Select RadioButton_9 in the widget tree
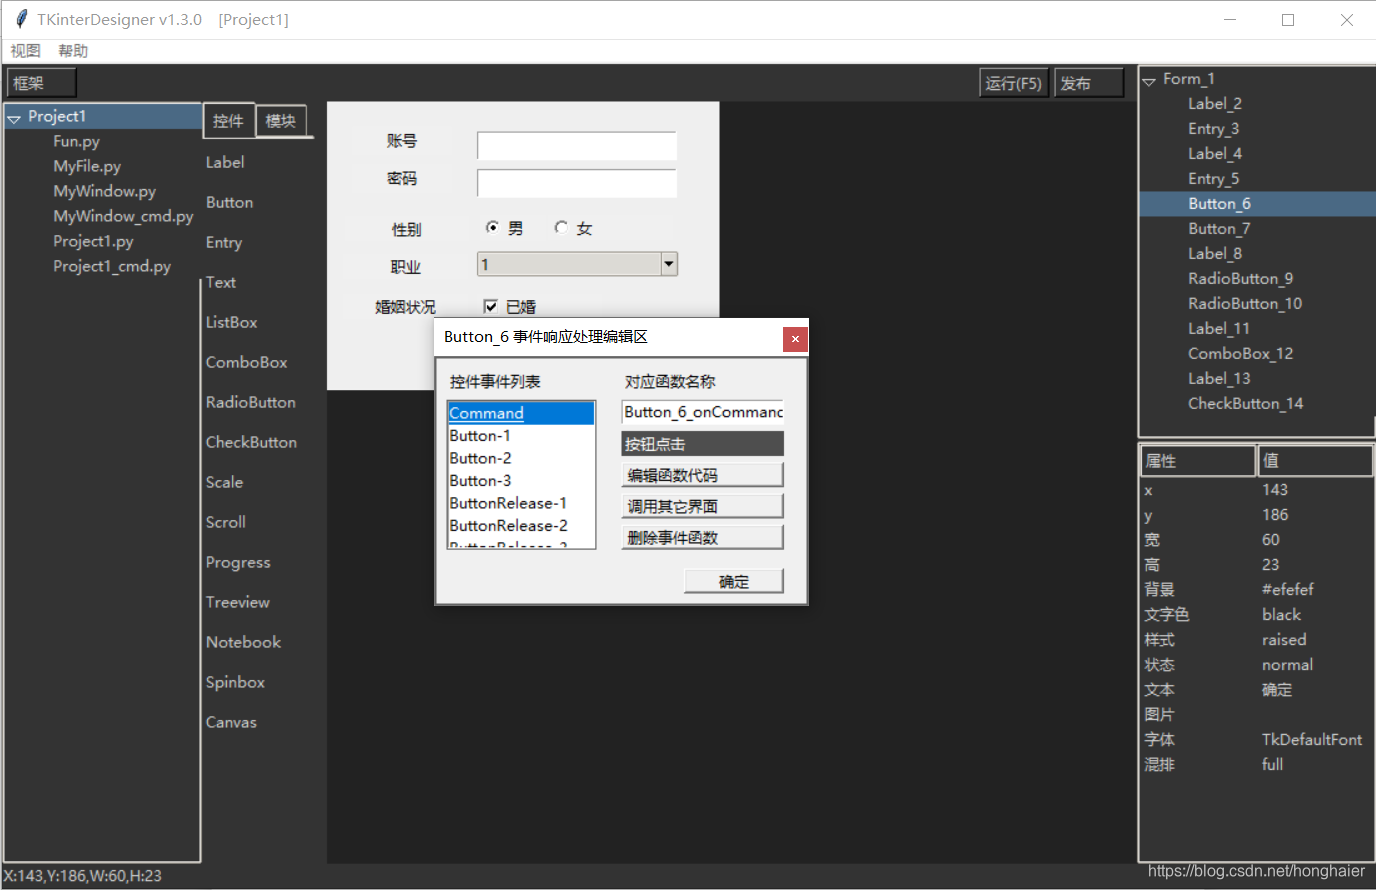 [x=1240, y=279]
